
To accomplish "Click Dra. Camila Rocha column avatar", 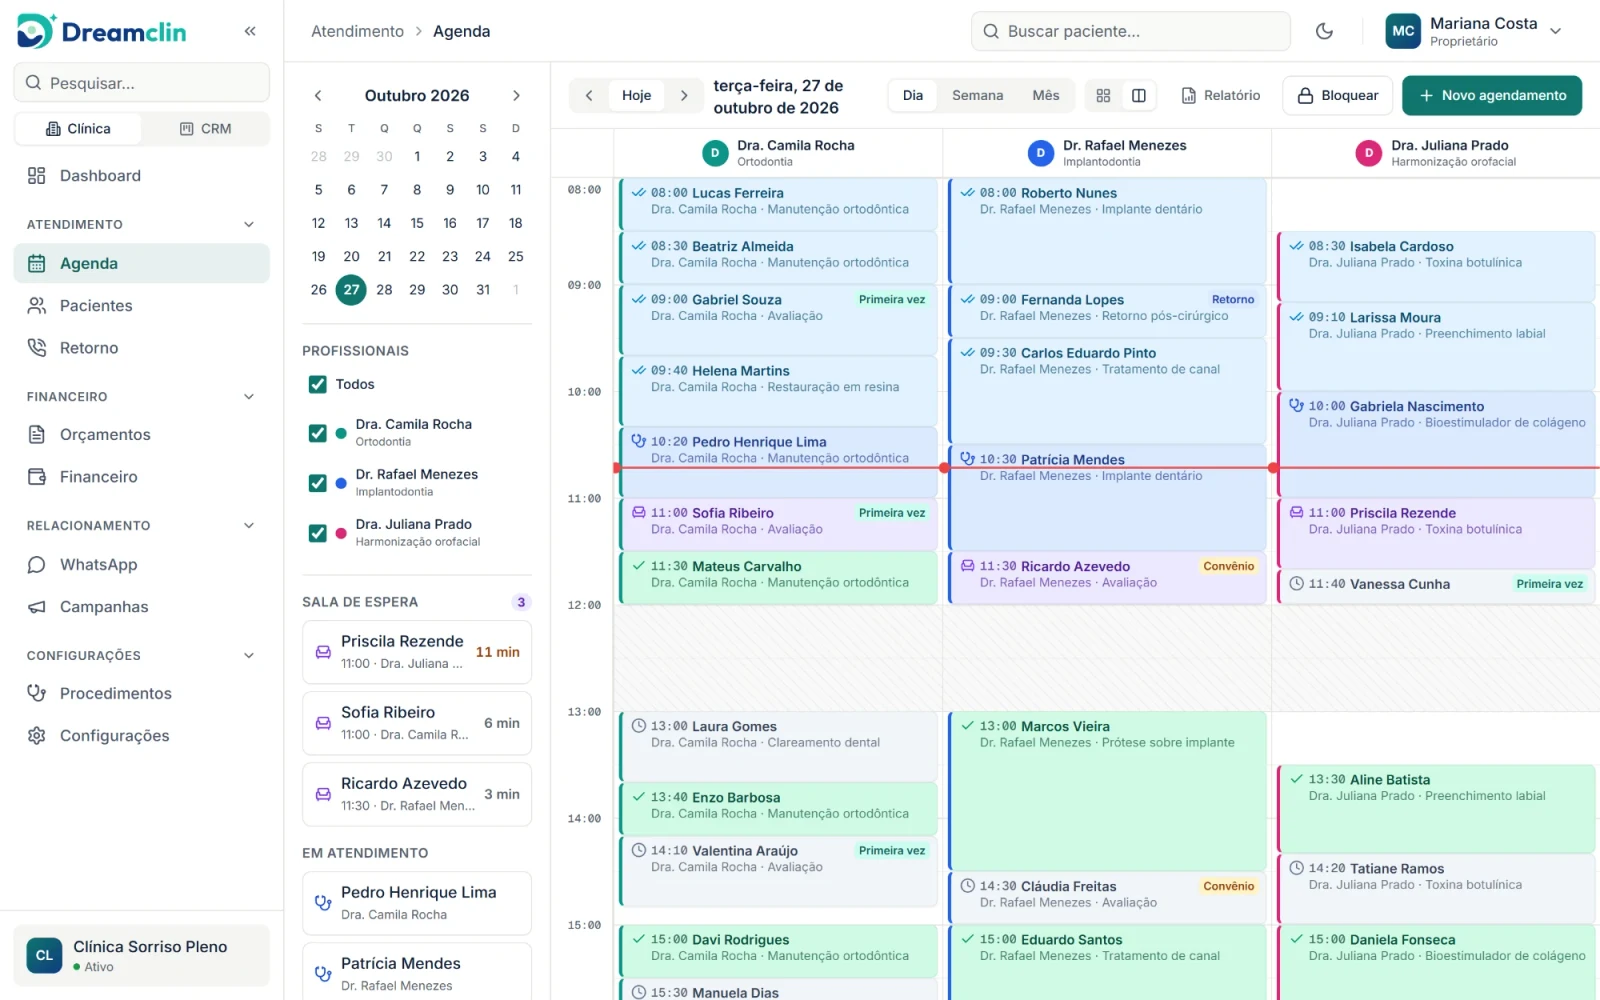I will [x=715, y=153].
